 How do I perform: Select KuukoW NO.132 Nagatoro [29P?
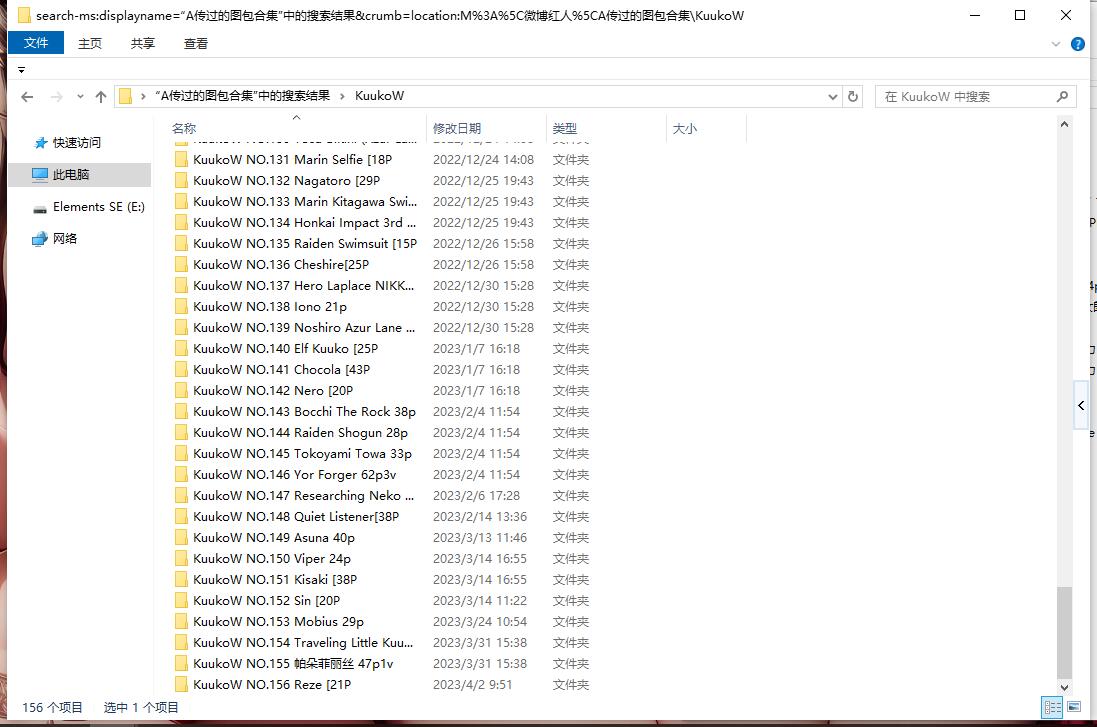[287, 181]
